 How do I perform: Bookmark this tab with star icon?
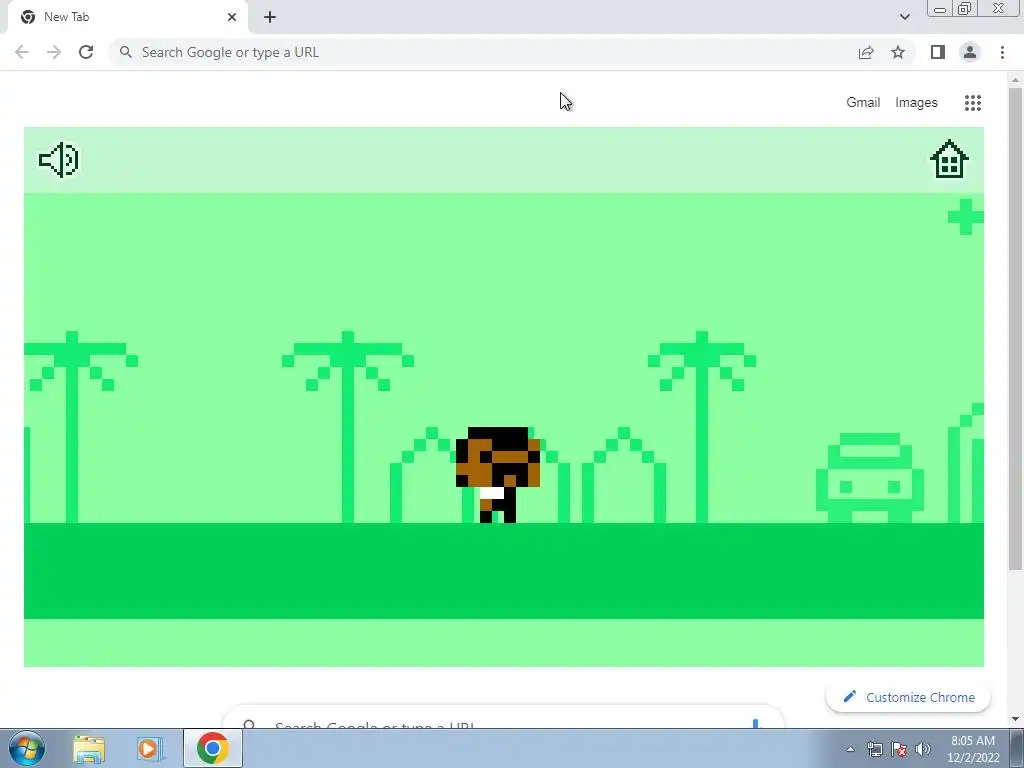pos(898,52)
